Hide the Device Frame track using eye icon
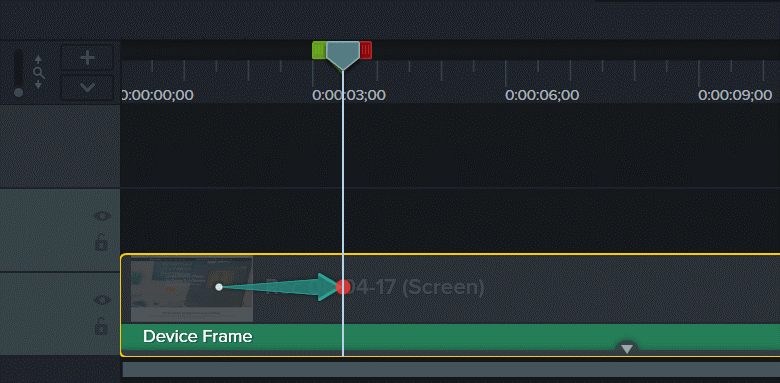This screenshot has width=780, height=383. click(x=102, y=299)
